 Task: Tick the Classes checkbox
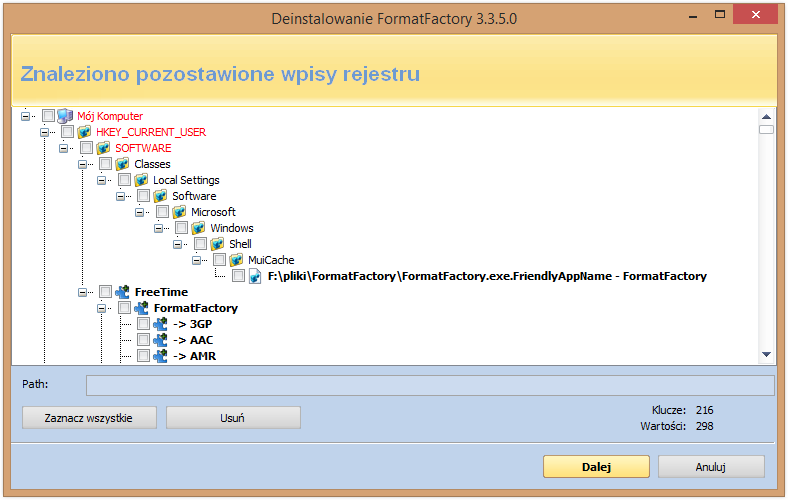(x=106, y=164)
